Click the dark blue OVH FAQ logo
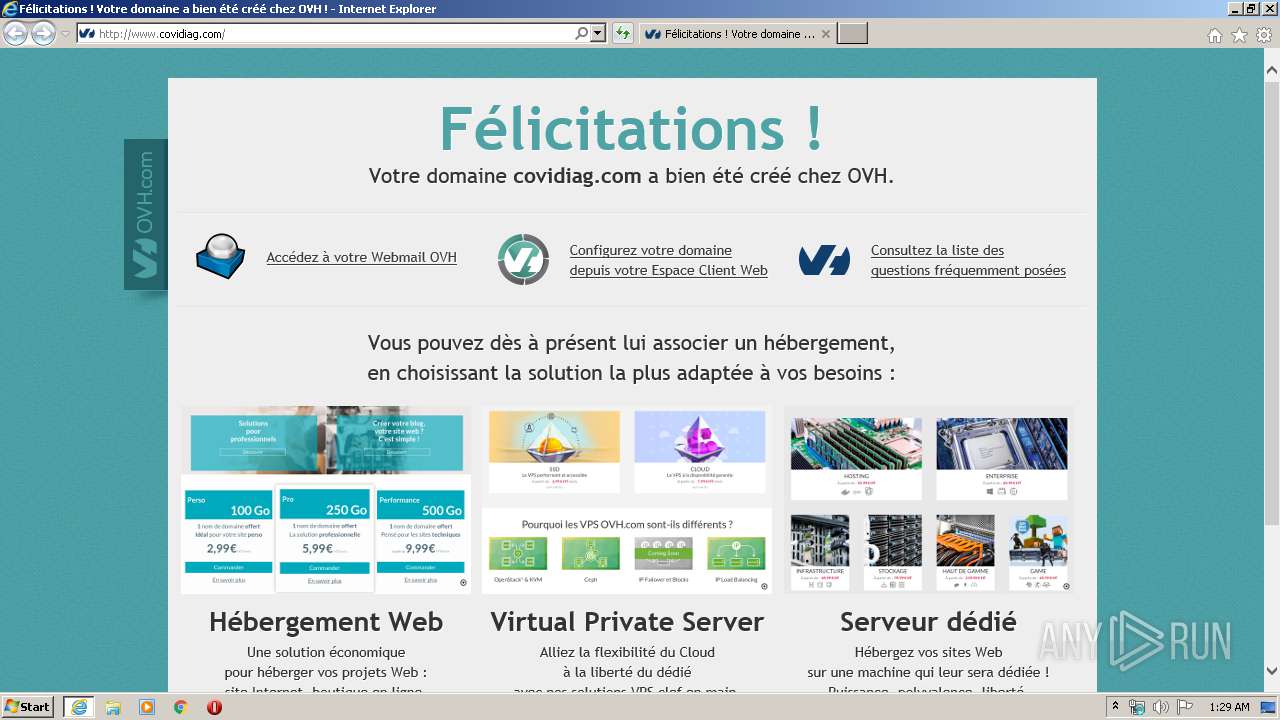The width and height of the screenshot is (1280, 720). (824, 260)
